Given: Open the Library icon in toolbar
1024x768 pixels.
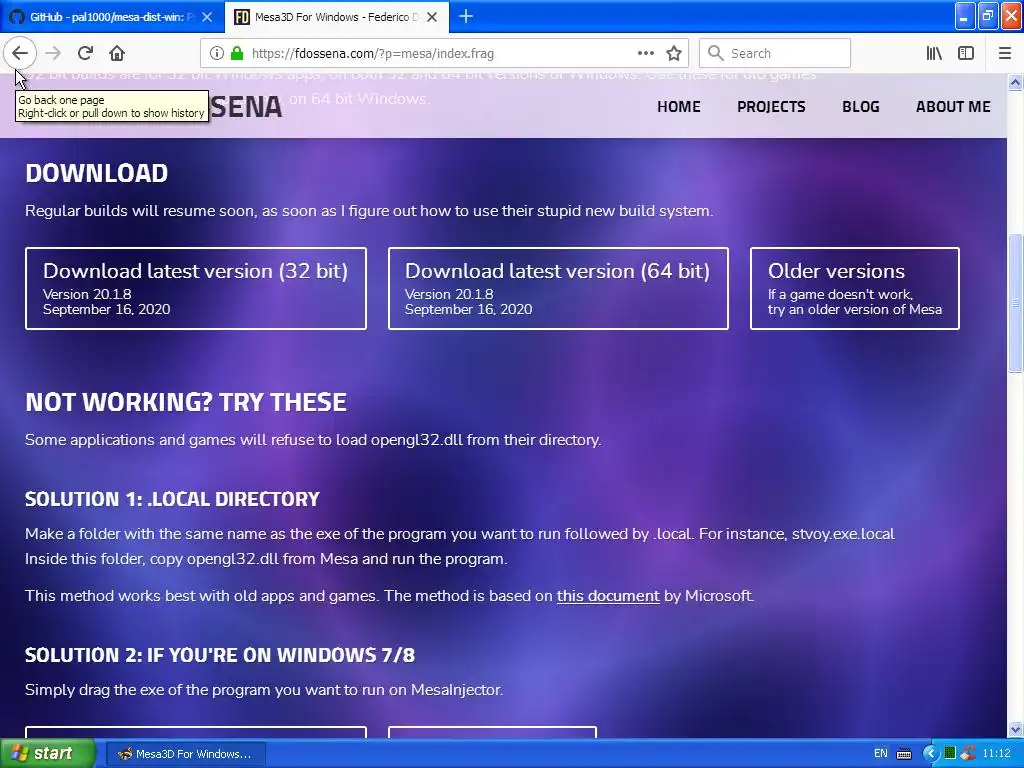Looking at the screenshot, I should pos(934,54).
